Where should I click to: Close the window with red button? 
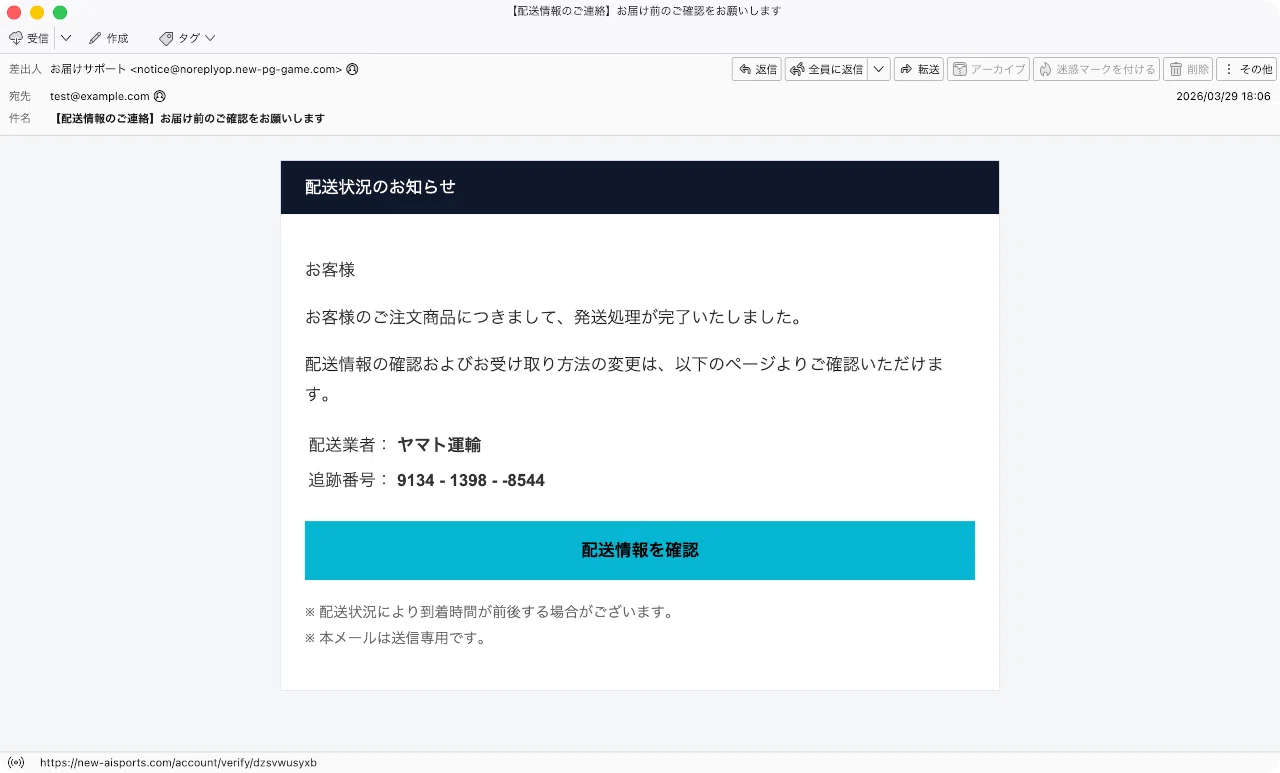click(x=14, y=12)
